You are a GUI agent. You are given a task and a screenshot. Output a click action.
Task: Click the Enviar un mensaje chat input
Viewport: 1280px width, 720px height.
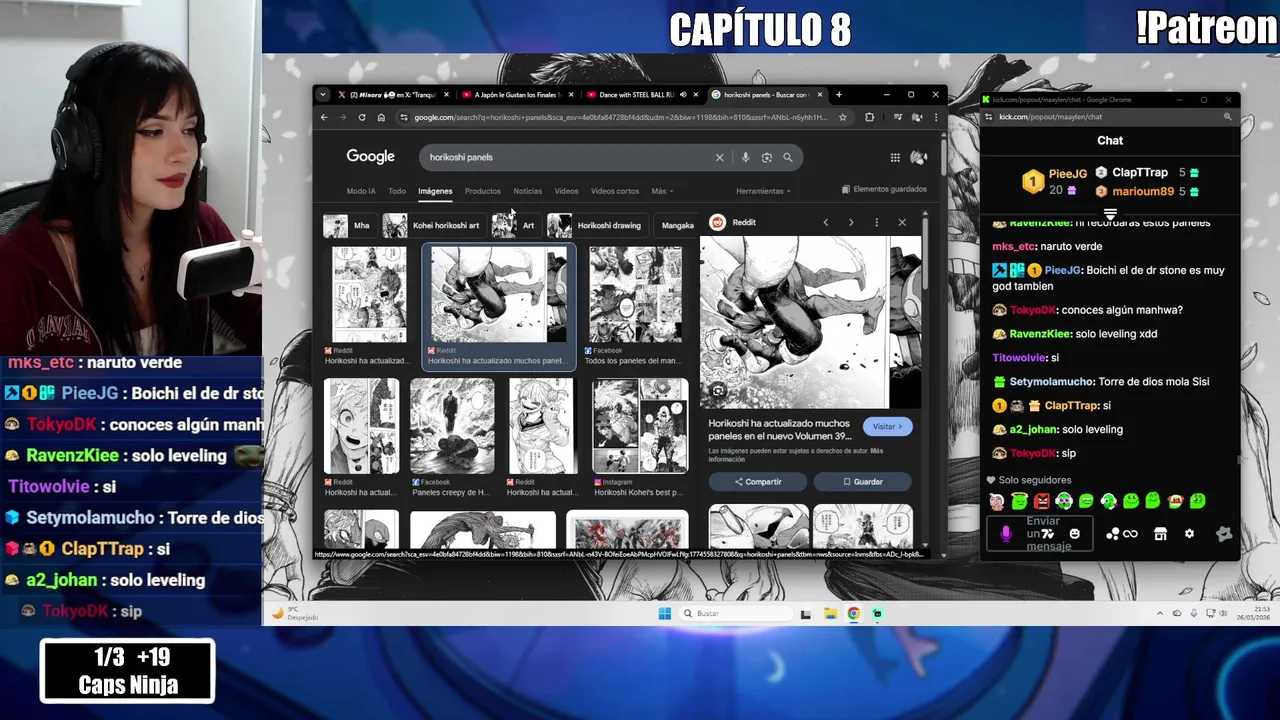pos(1042,534)
